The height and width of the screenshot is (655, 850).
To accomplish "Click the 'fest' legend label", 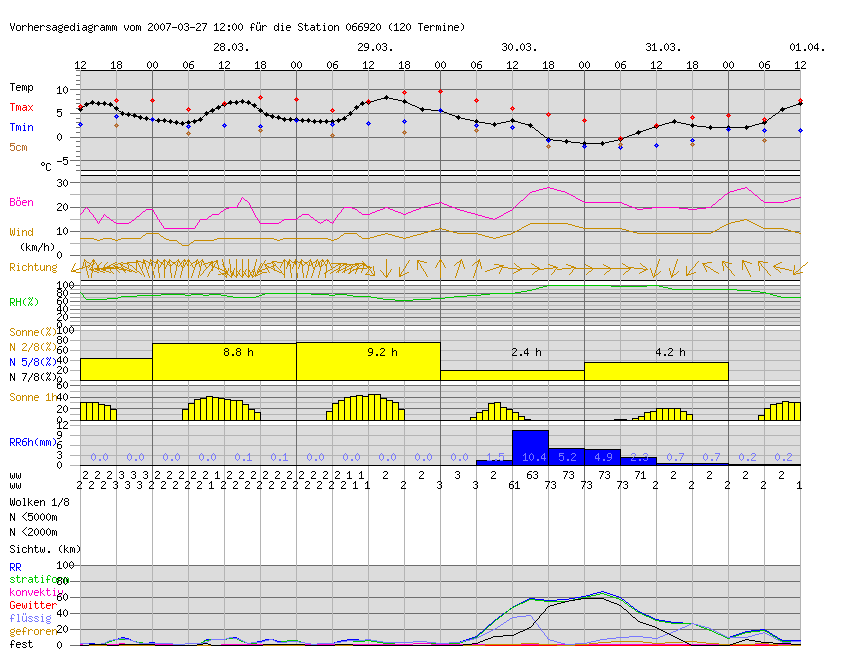I will click(21, 645).
